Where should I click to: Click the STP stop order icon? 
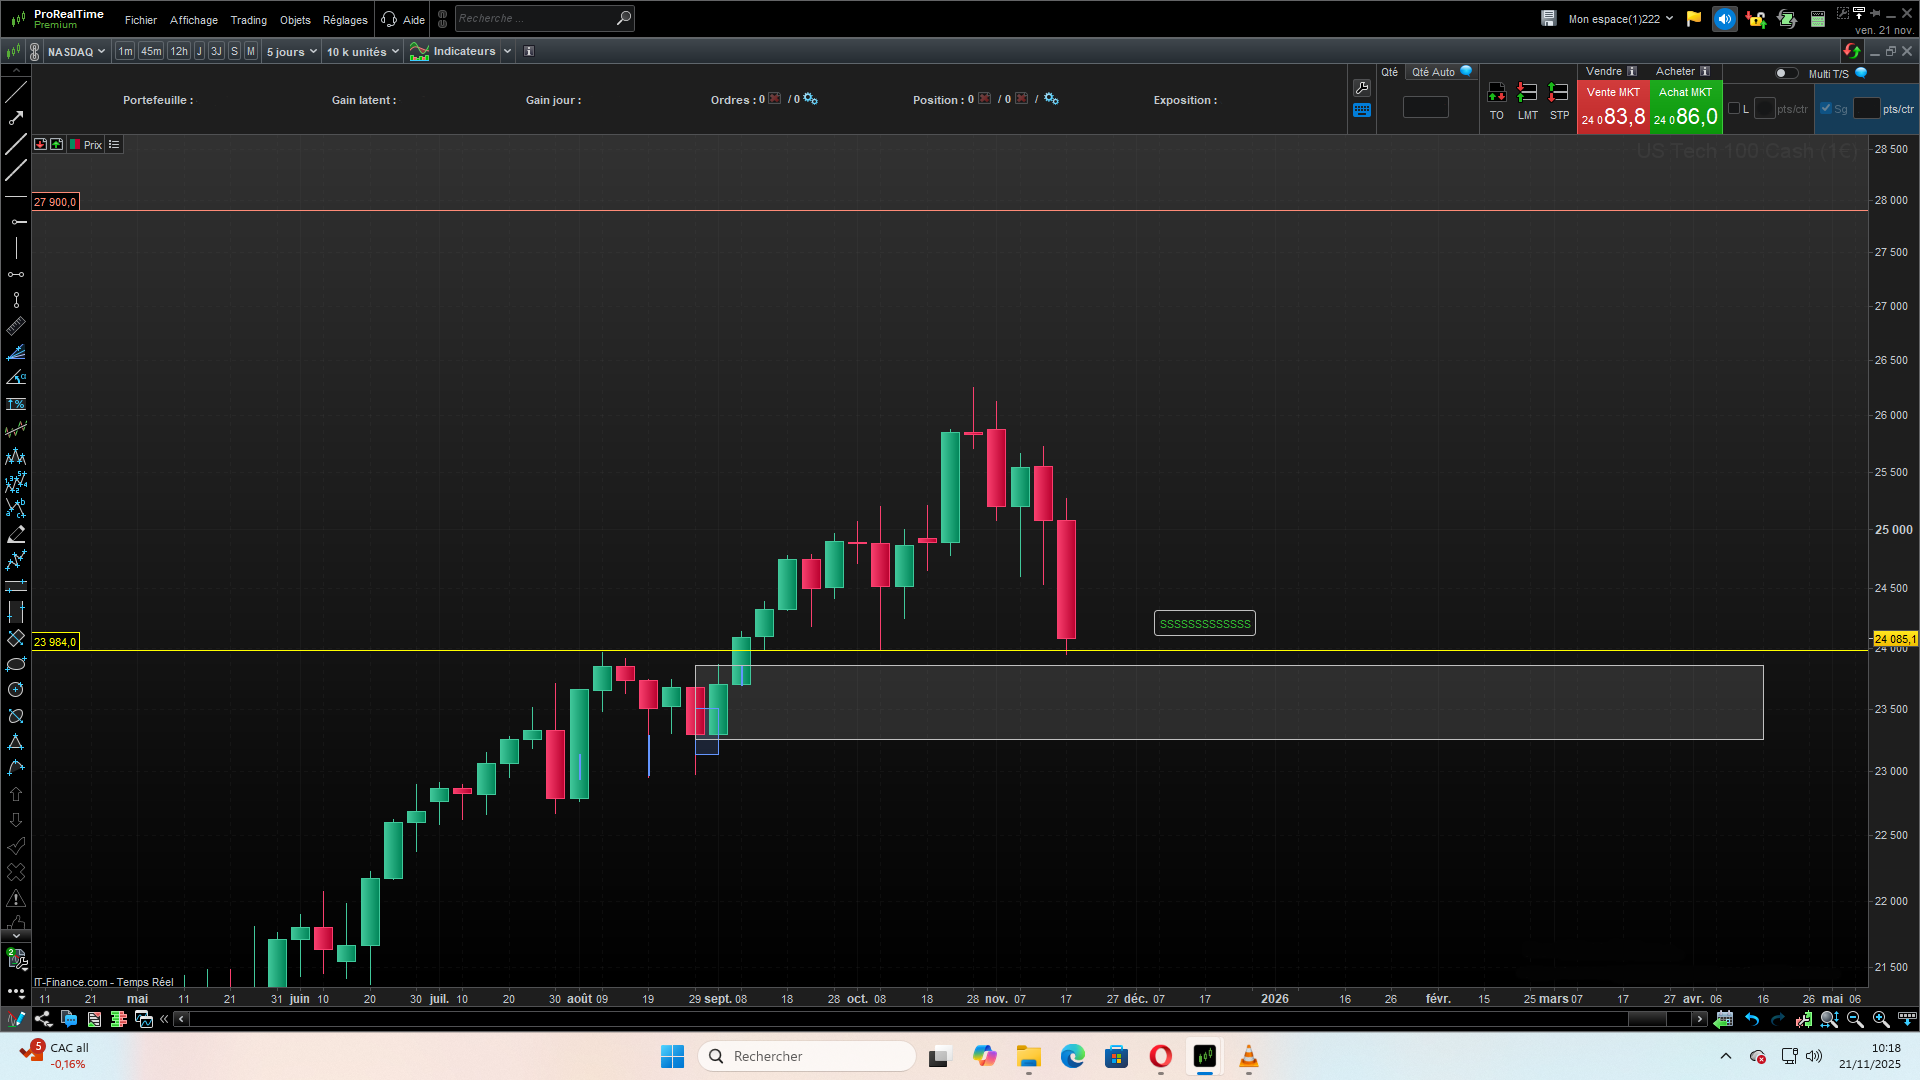pyautogui.click(x=1558, y=93)
